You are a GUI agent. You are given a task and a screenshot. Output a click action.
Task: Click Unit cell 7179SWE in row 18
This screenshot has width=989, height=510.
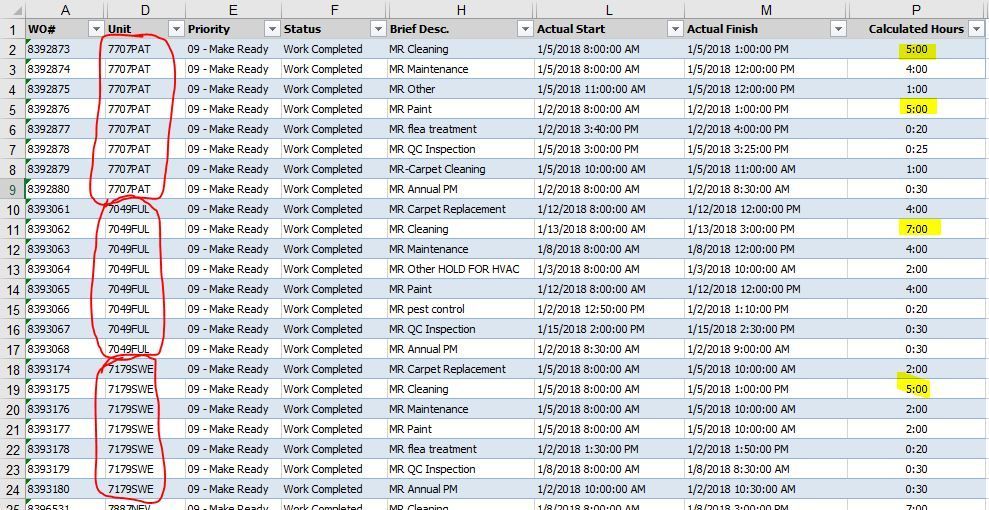(x=146, y=369)
